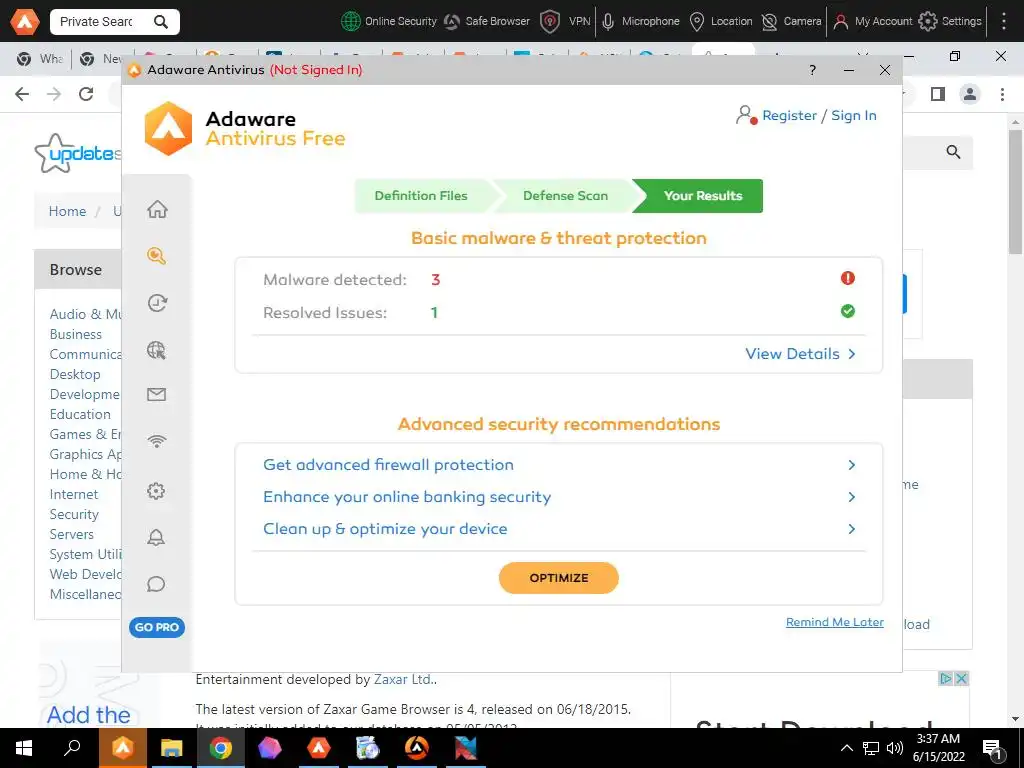Viewport: 1024px width, 768px height.
Task: Open the browser profile avatar icon
Action: (970, 94)
